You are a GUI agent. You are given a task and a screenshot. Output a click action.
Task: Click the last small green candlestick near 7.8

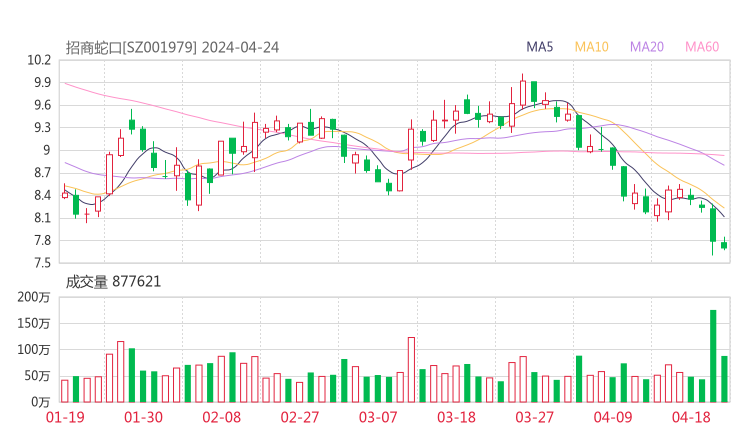724,245
